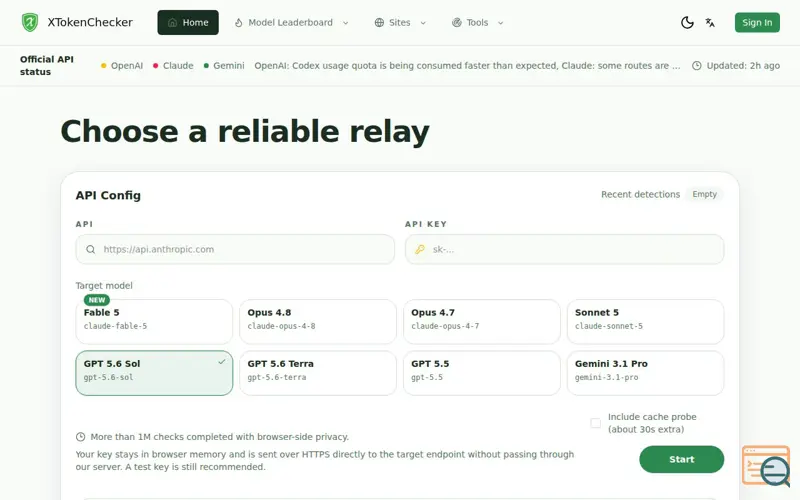Open the Tools menu
The width and height of the screenshot is (800, 500).
click(478, 22)
